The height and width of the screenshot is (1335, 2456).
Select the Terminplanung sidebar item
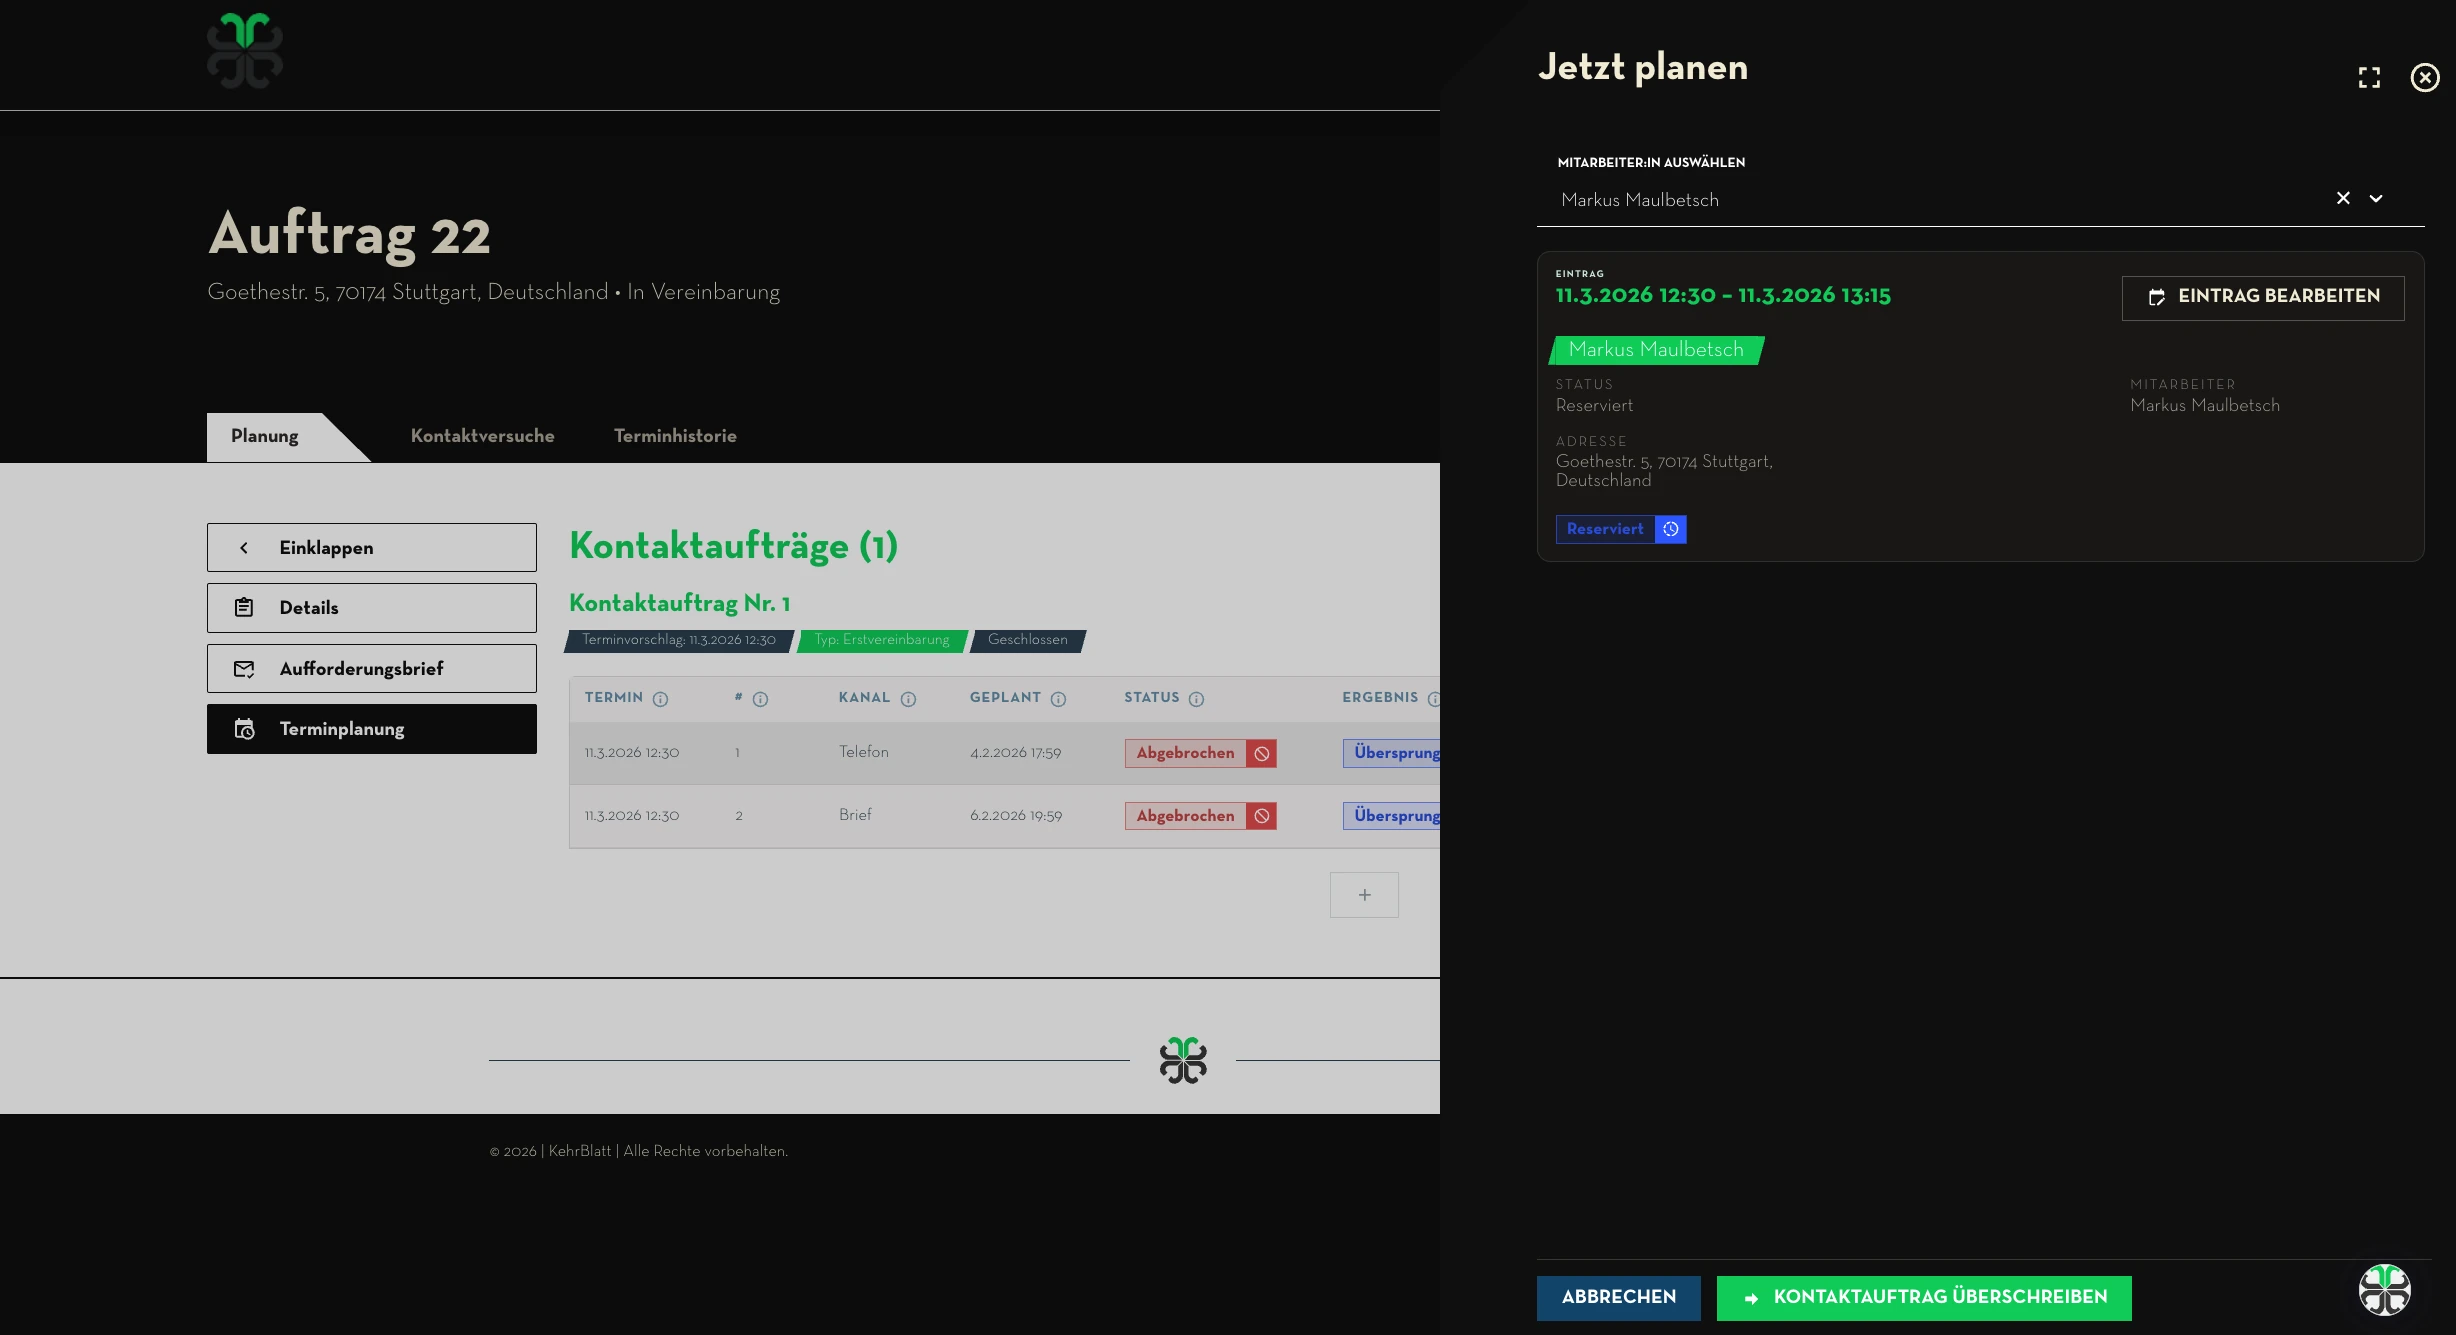point(372,729)
